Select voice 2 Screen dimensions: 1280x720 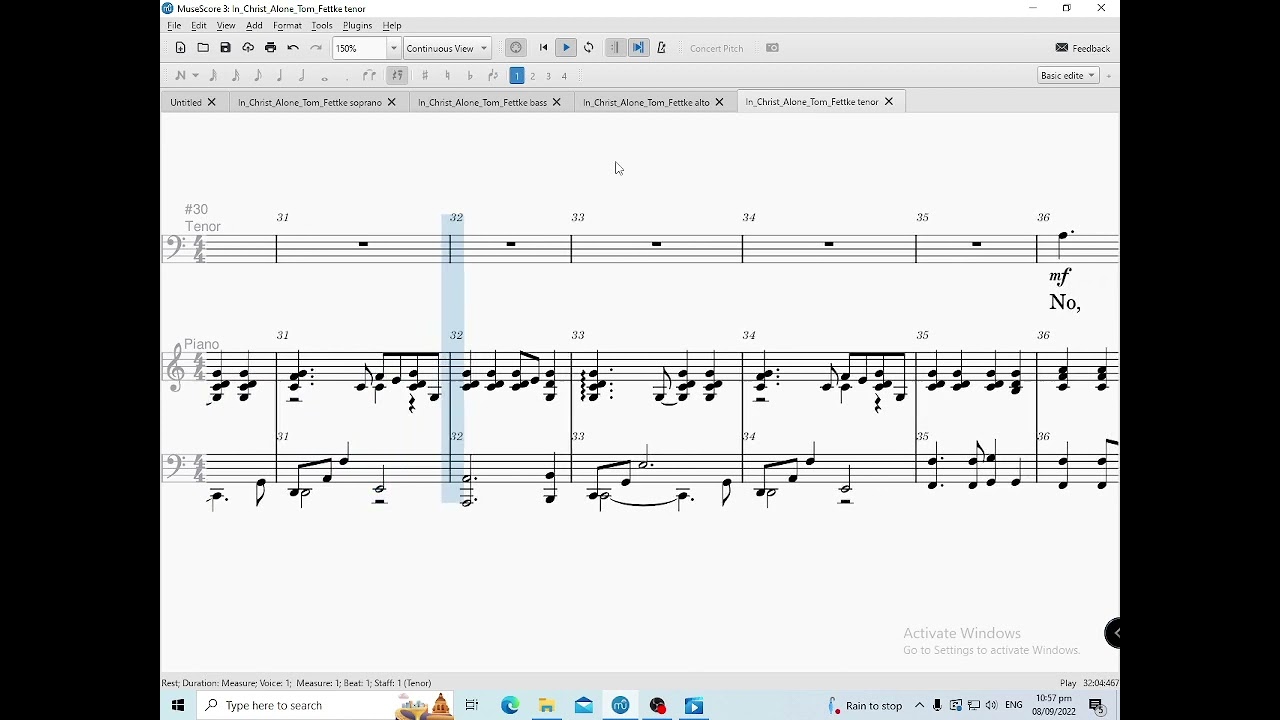point(532,75)
